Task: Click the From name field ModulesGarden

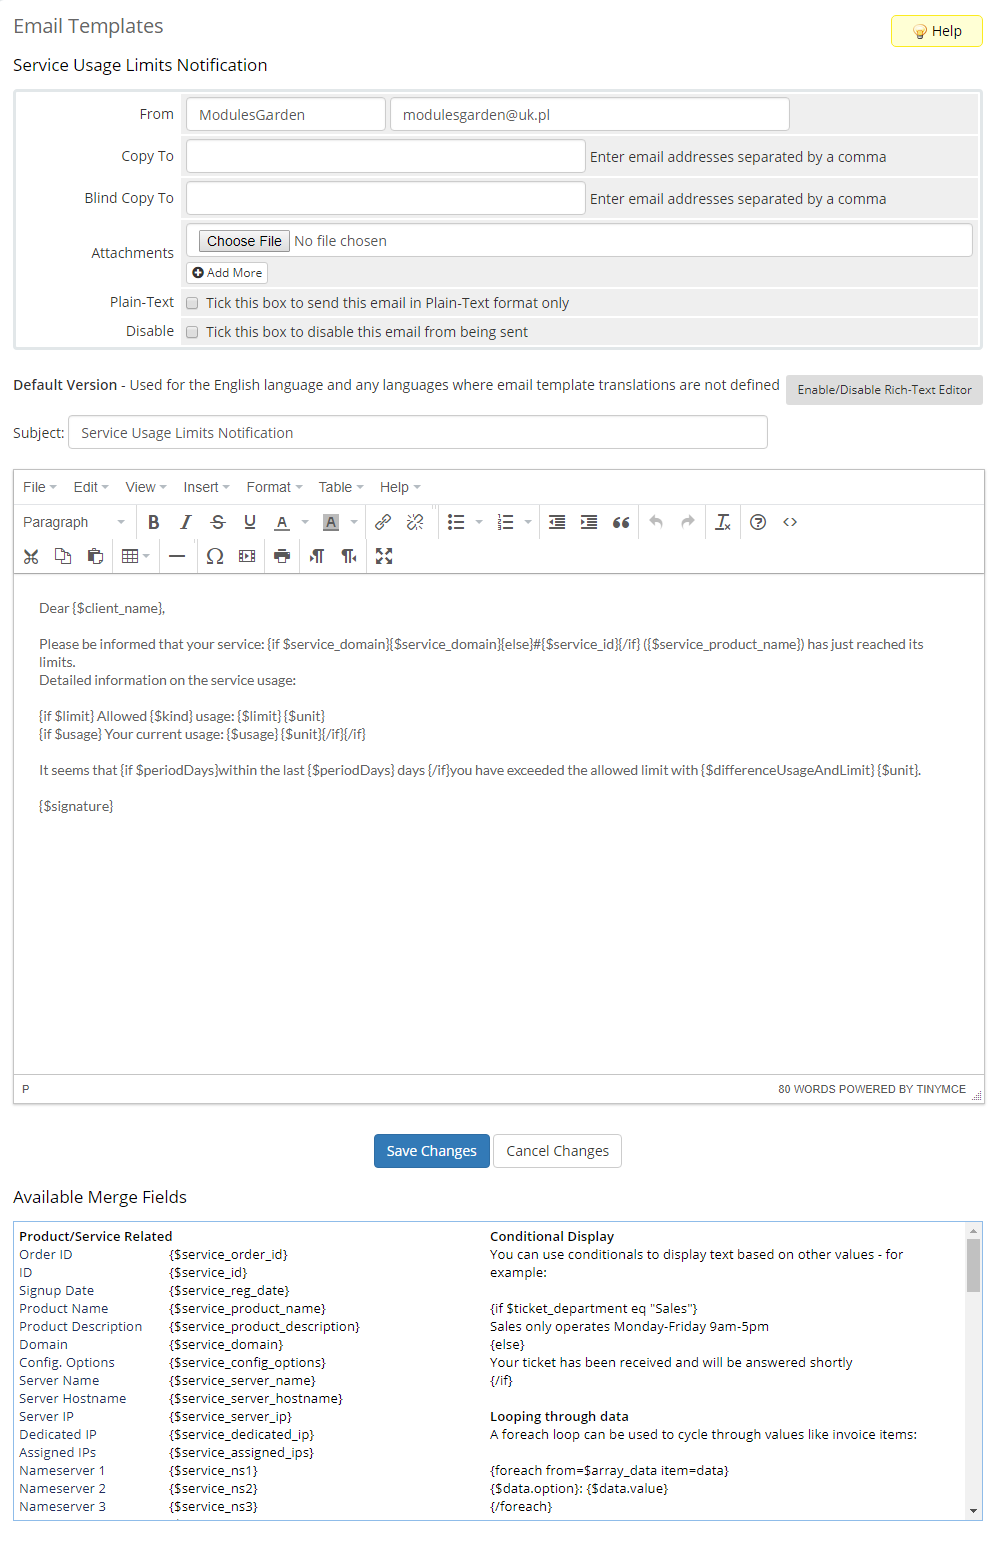Action: click(x=286, y=114)
